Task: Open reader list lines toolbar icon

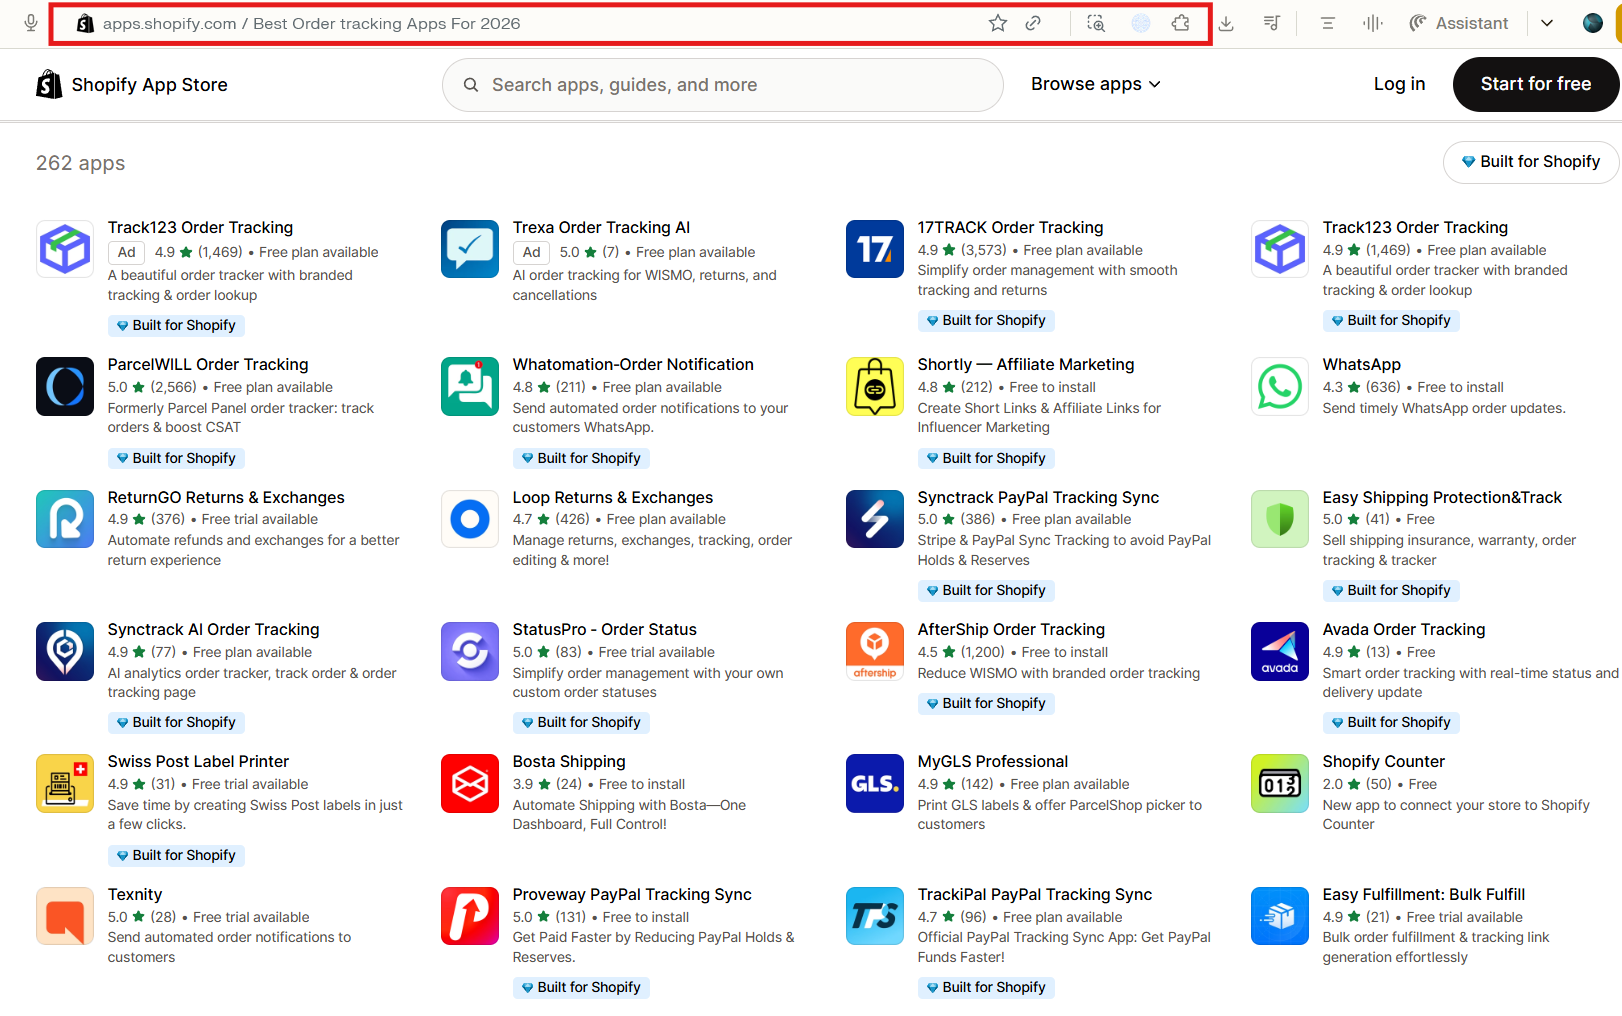Action: [x=1328, y=23]
